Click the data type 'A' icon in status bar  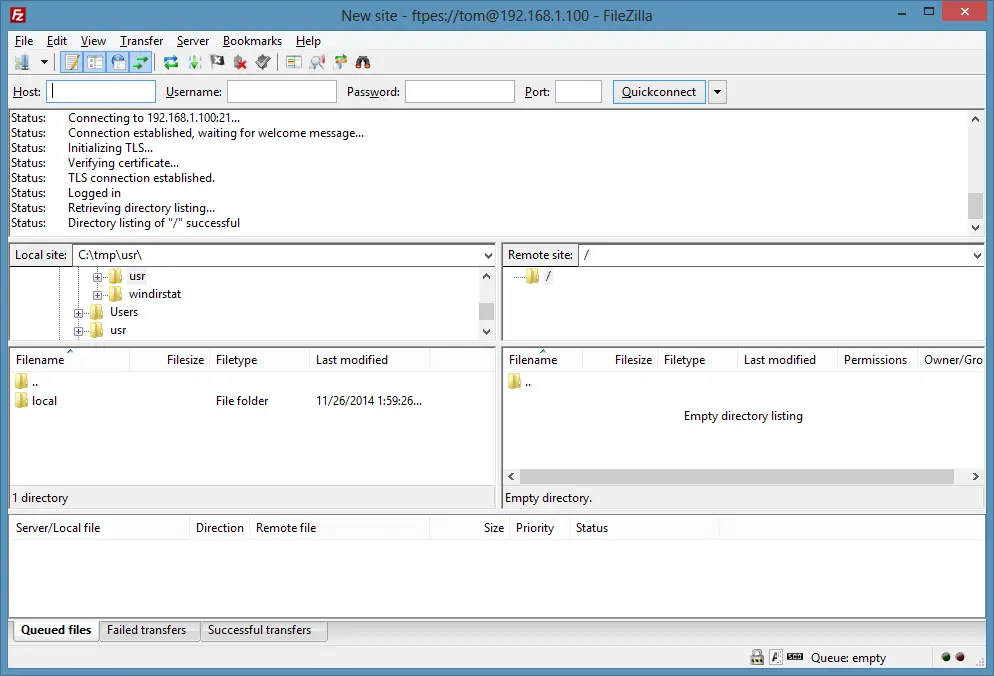pos(776,657)
